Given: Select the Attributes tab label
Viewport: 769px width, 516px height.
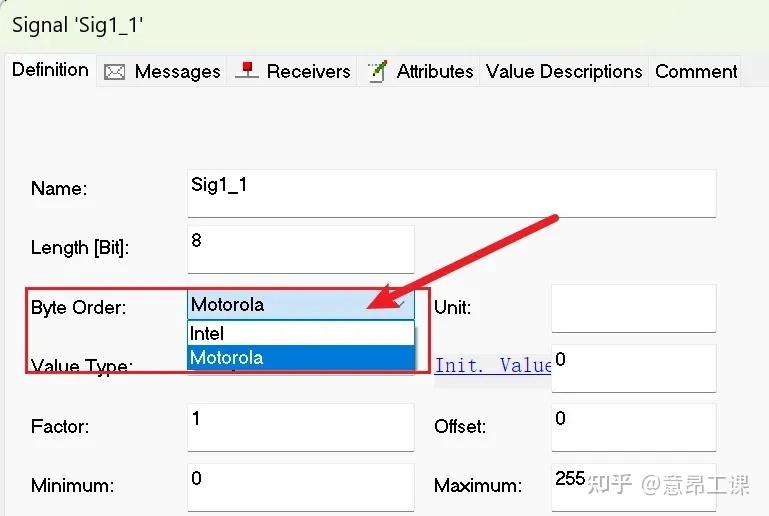Looking at the screenshot, I should click(x=435, y=72).
